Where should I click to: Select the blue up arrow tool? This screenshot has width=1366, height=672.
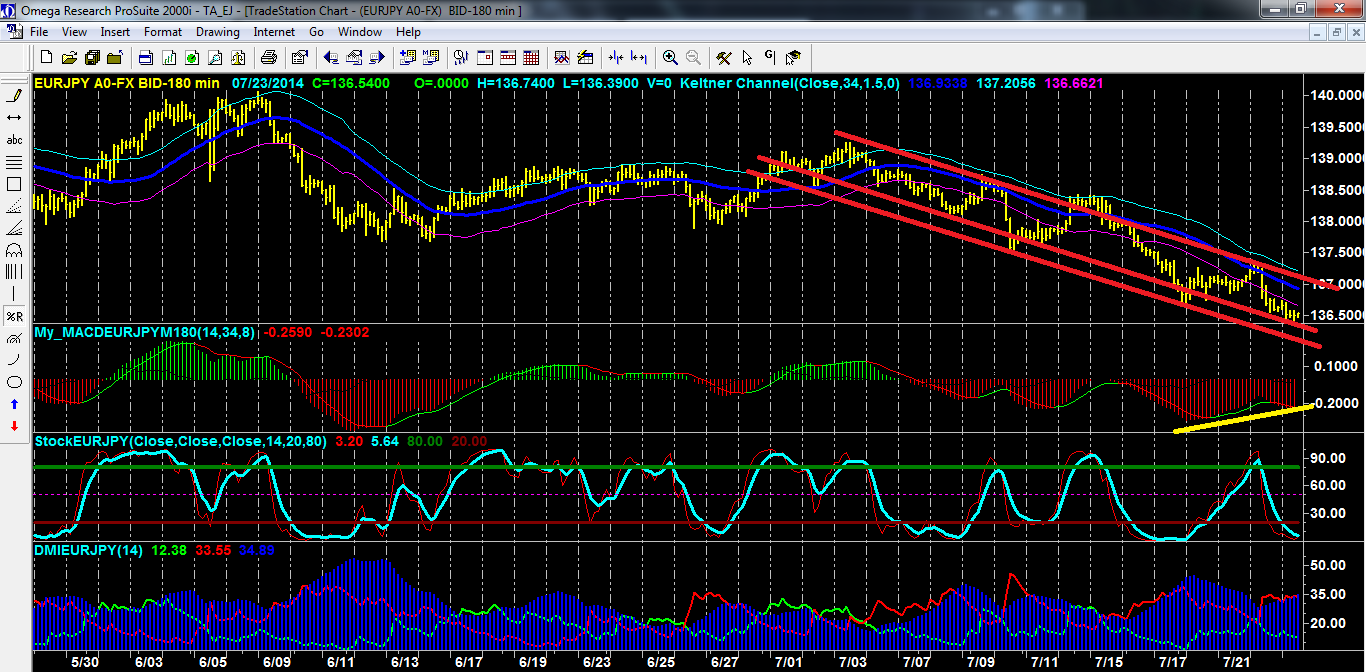point(15,404)
